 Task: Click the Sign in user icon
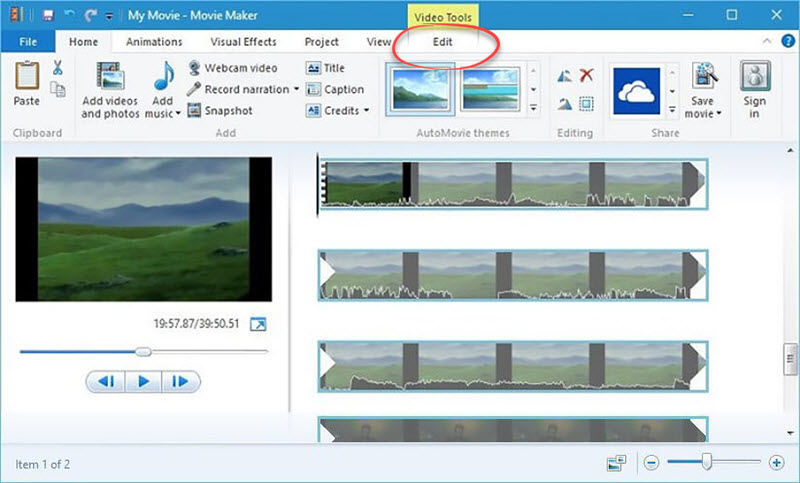pos(755,76)
